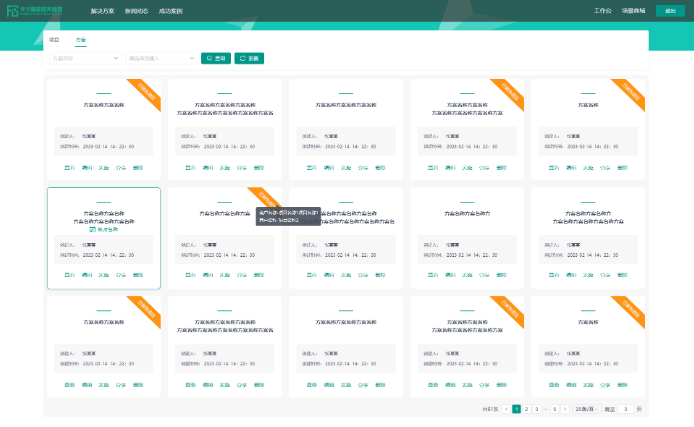Screen dimensions: 694x427
Task: Open the second filter dropdown in filter bar
Action: pyautogui.click(x=161, y=59)
